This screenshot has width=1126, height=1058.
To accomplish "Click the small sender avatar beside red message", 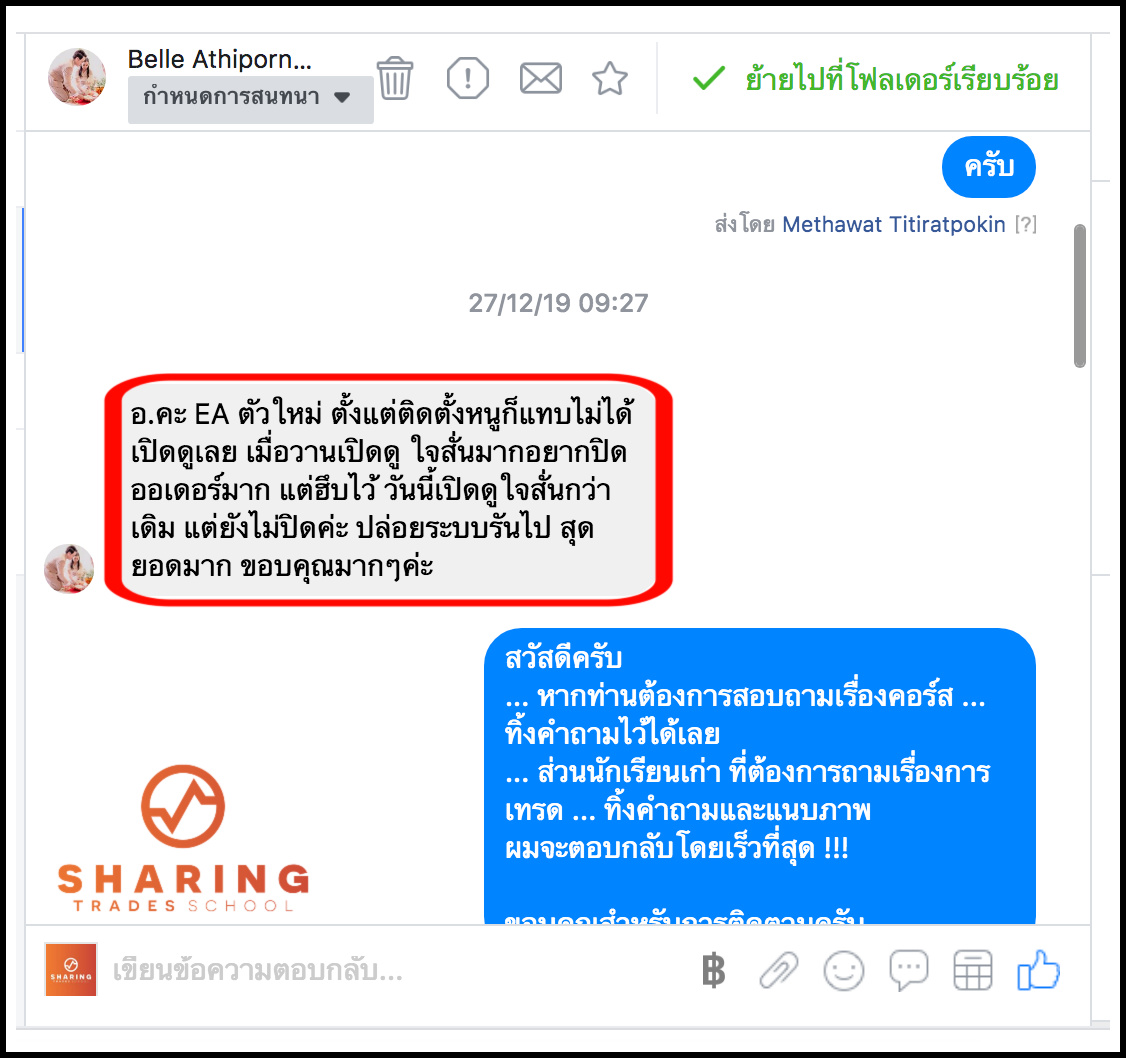I will tap(69, 568).
